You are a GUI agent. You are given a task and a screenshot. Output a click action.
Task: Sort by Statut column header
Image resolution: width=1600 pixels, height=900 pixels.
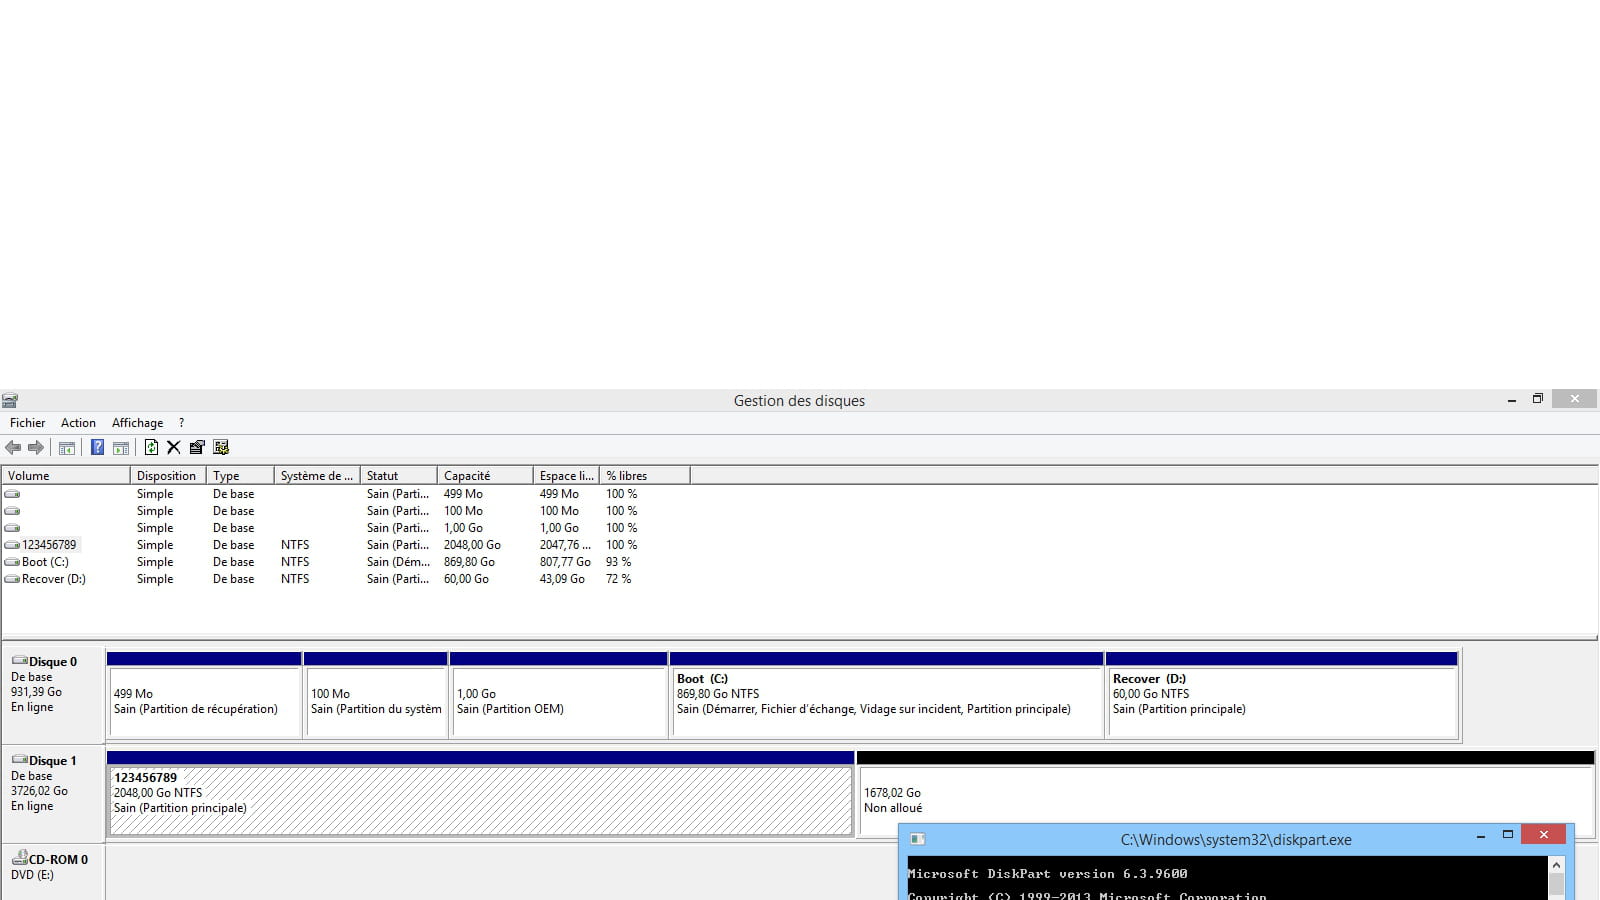(x=399, y=476)
